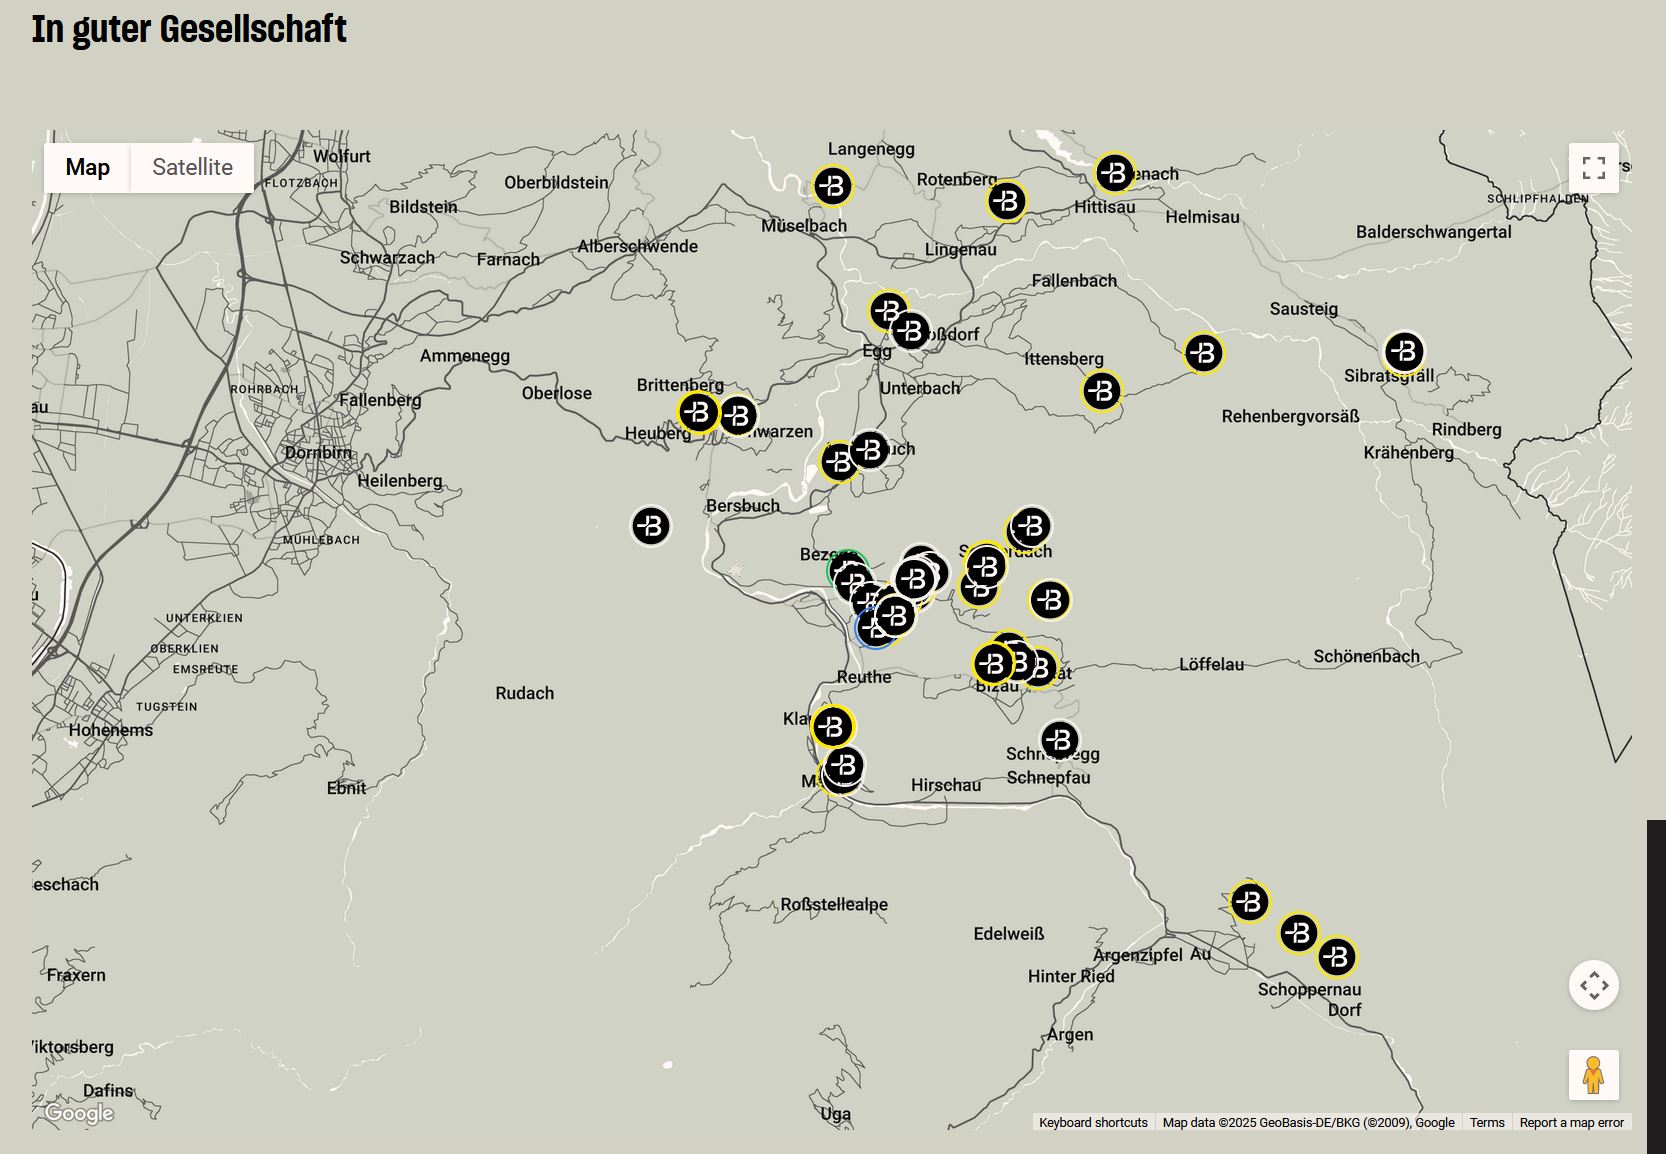Click the marker near Langenegg
This screenshot has width=1666, height=1154.
[832, 186]
